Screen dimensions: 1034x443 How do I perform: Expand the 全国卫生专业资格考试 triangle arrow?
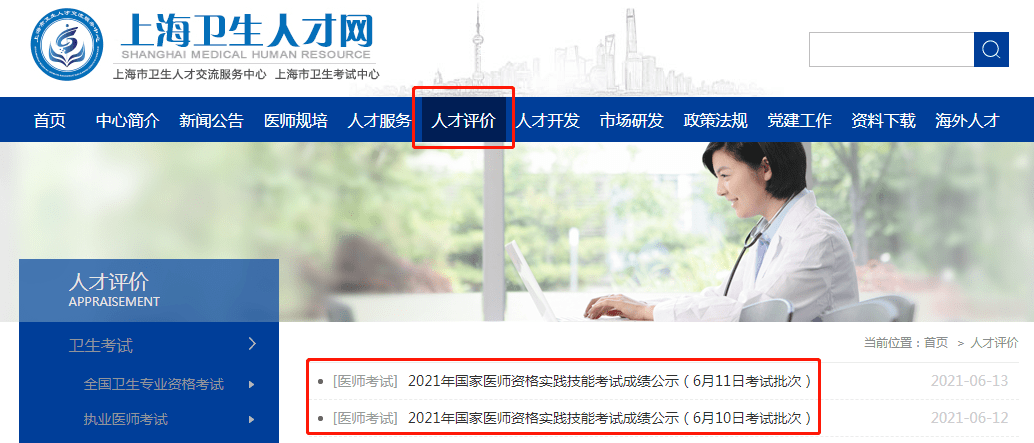pyautogui.click(x=251, y=384)
